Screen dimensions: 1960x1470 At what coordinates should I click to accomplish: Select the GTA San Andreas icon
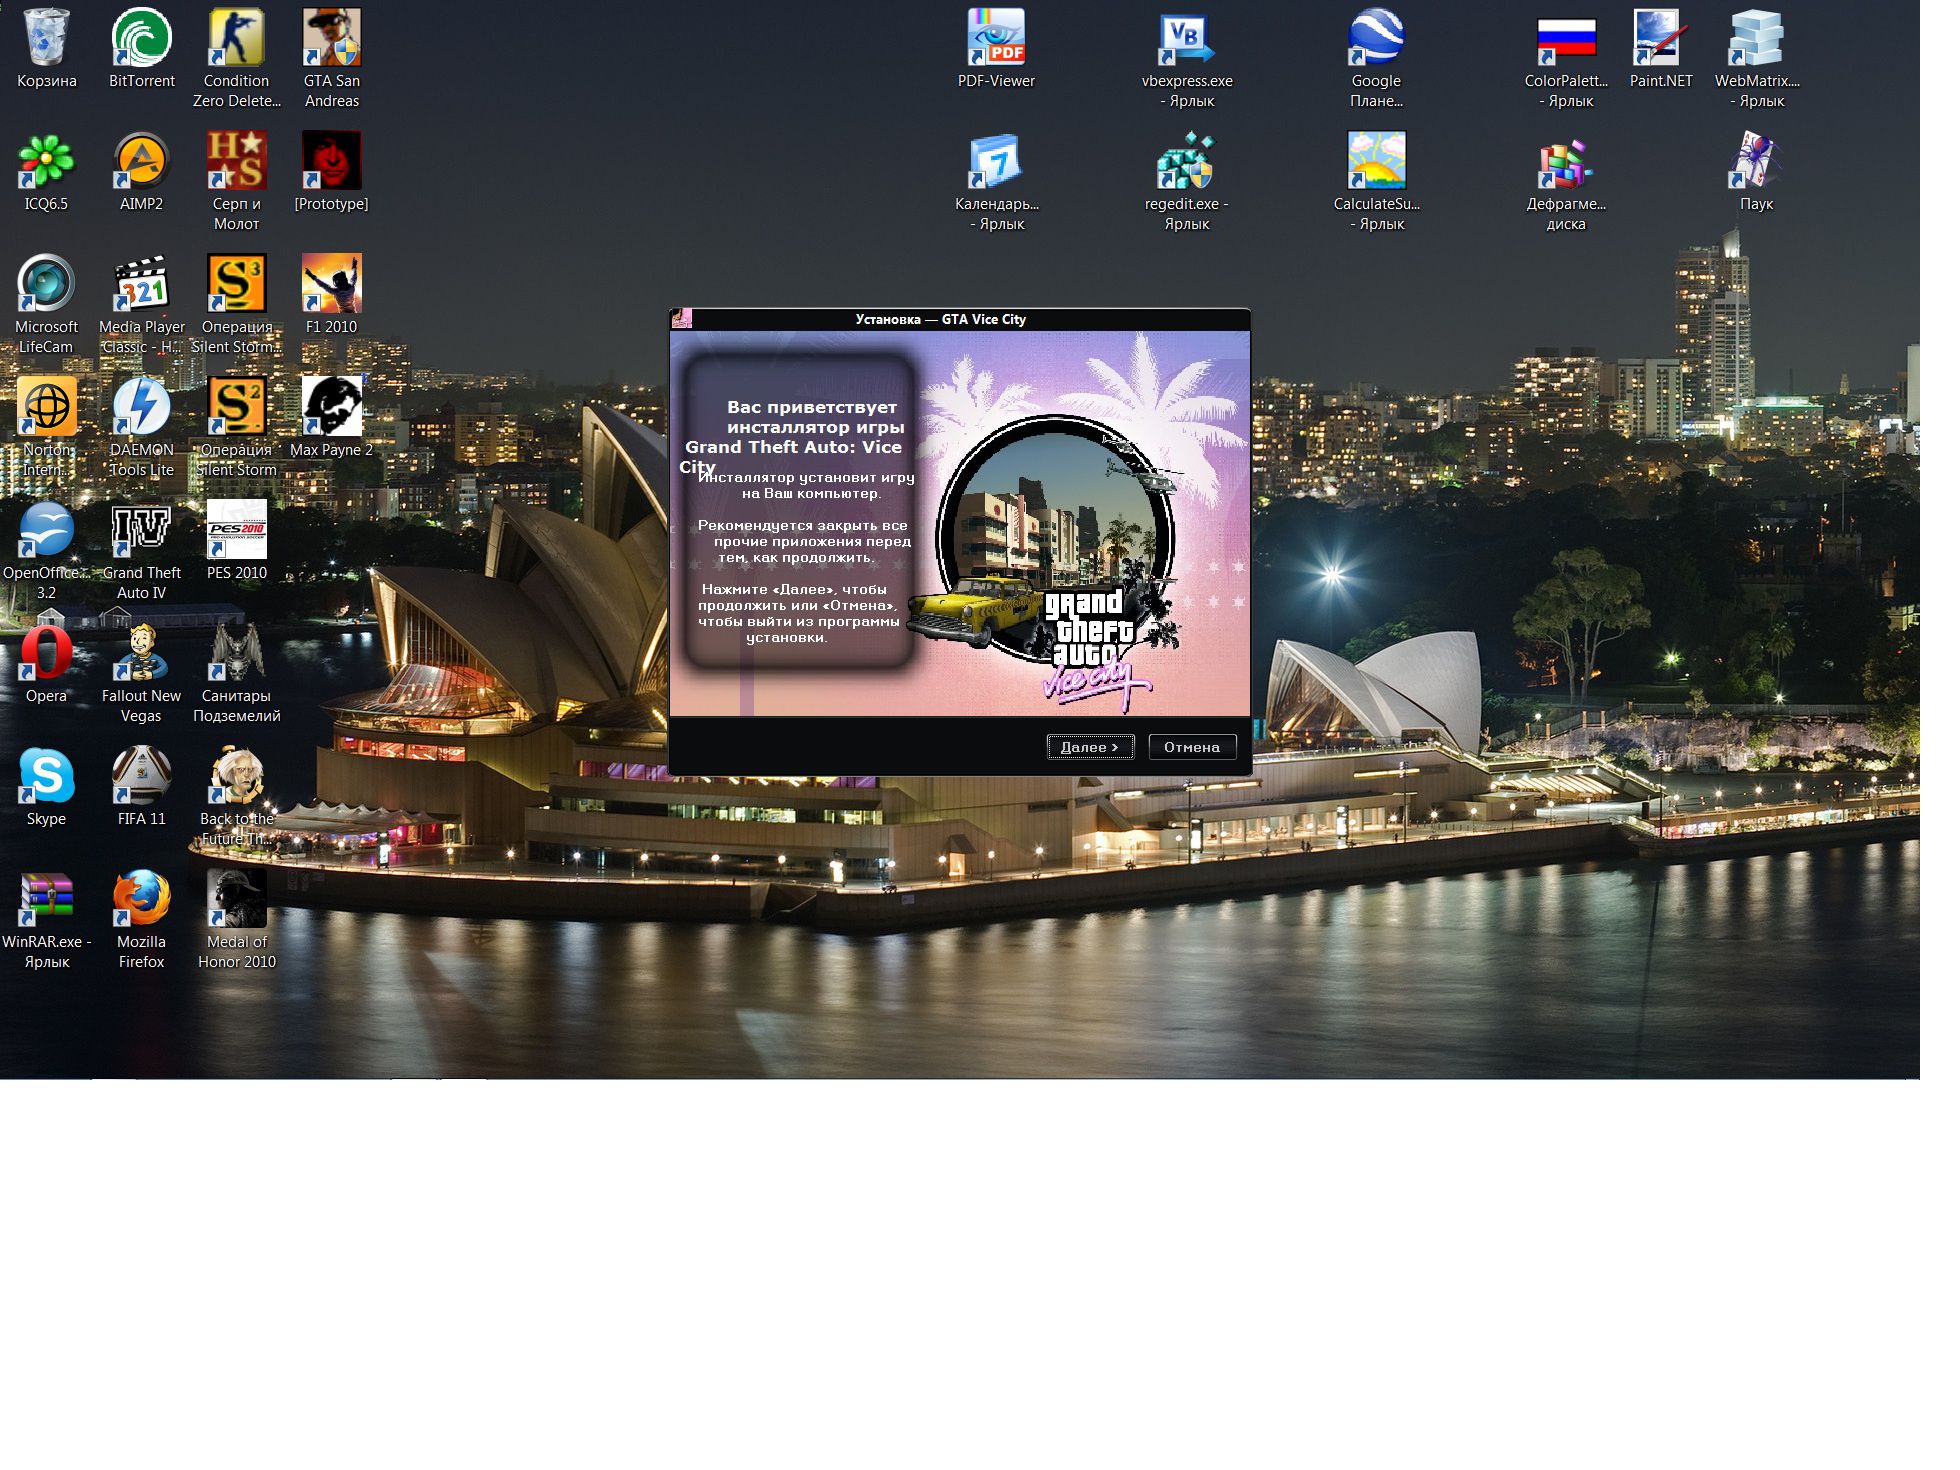coord(331,38)
